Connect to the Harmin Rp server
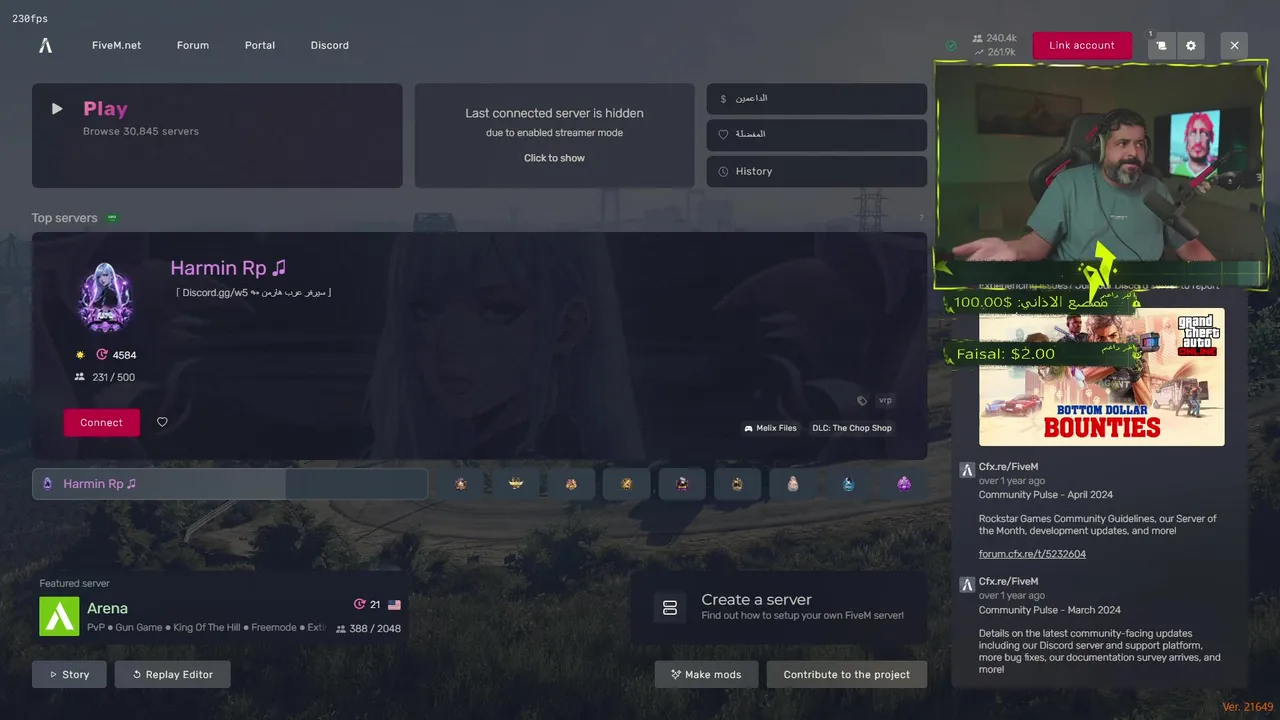This screenshot has height=720, width=1280. [102, 422]
